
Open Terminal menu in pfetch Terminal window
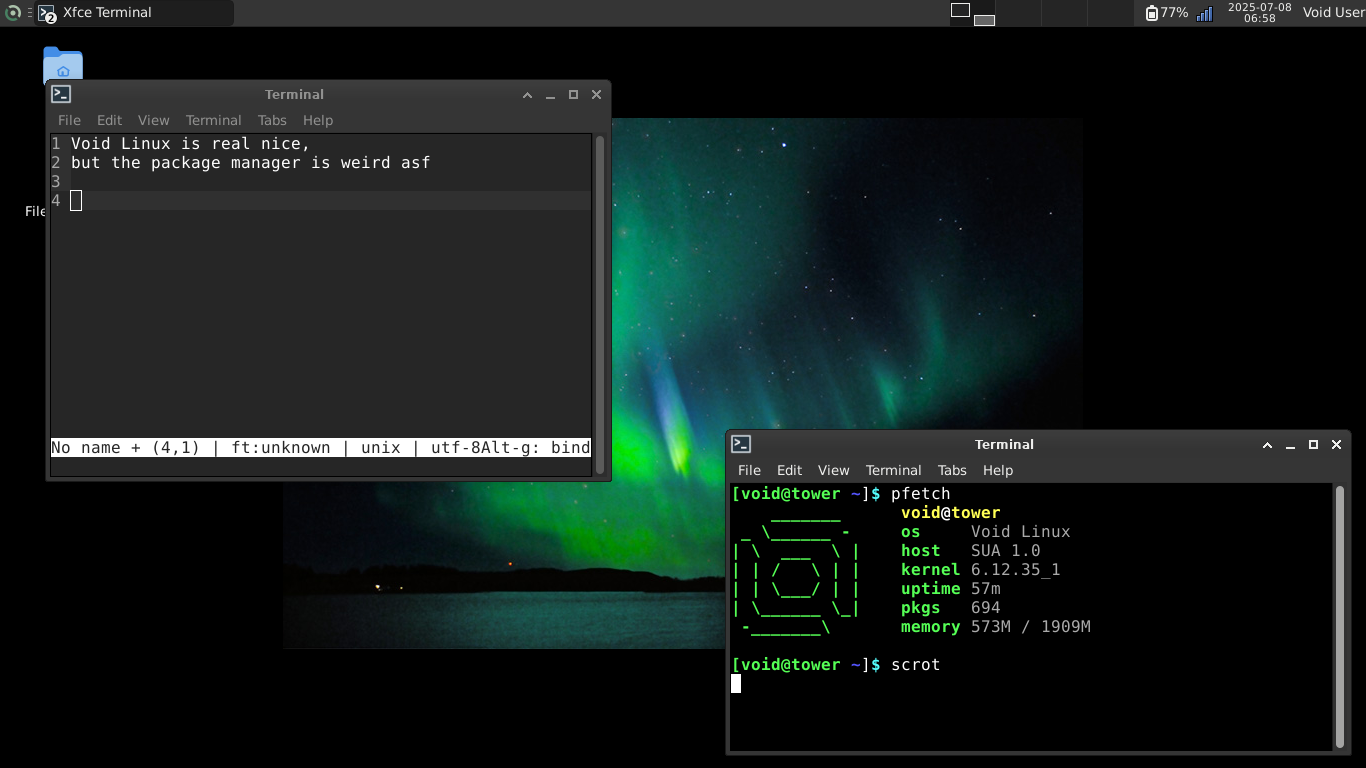point(893,470)
